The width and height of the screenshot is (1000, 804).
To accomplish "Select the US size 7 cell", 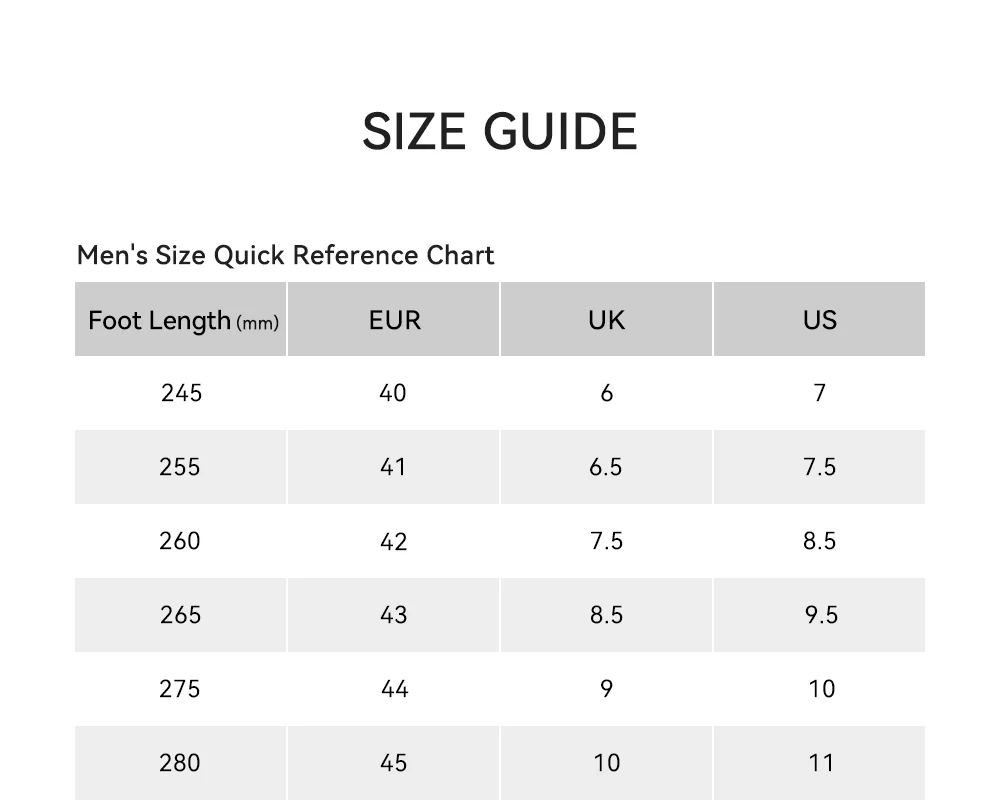I will (819, 393).
